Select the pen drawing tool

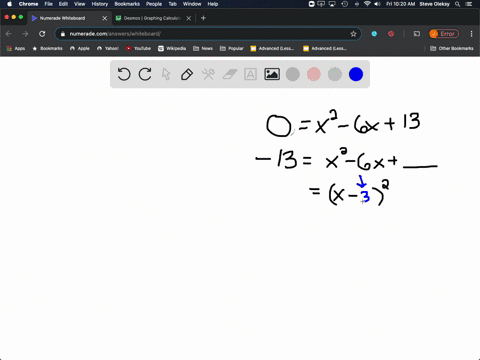click(187, 74)
